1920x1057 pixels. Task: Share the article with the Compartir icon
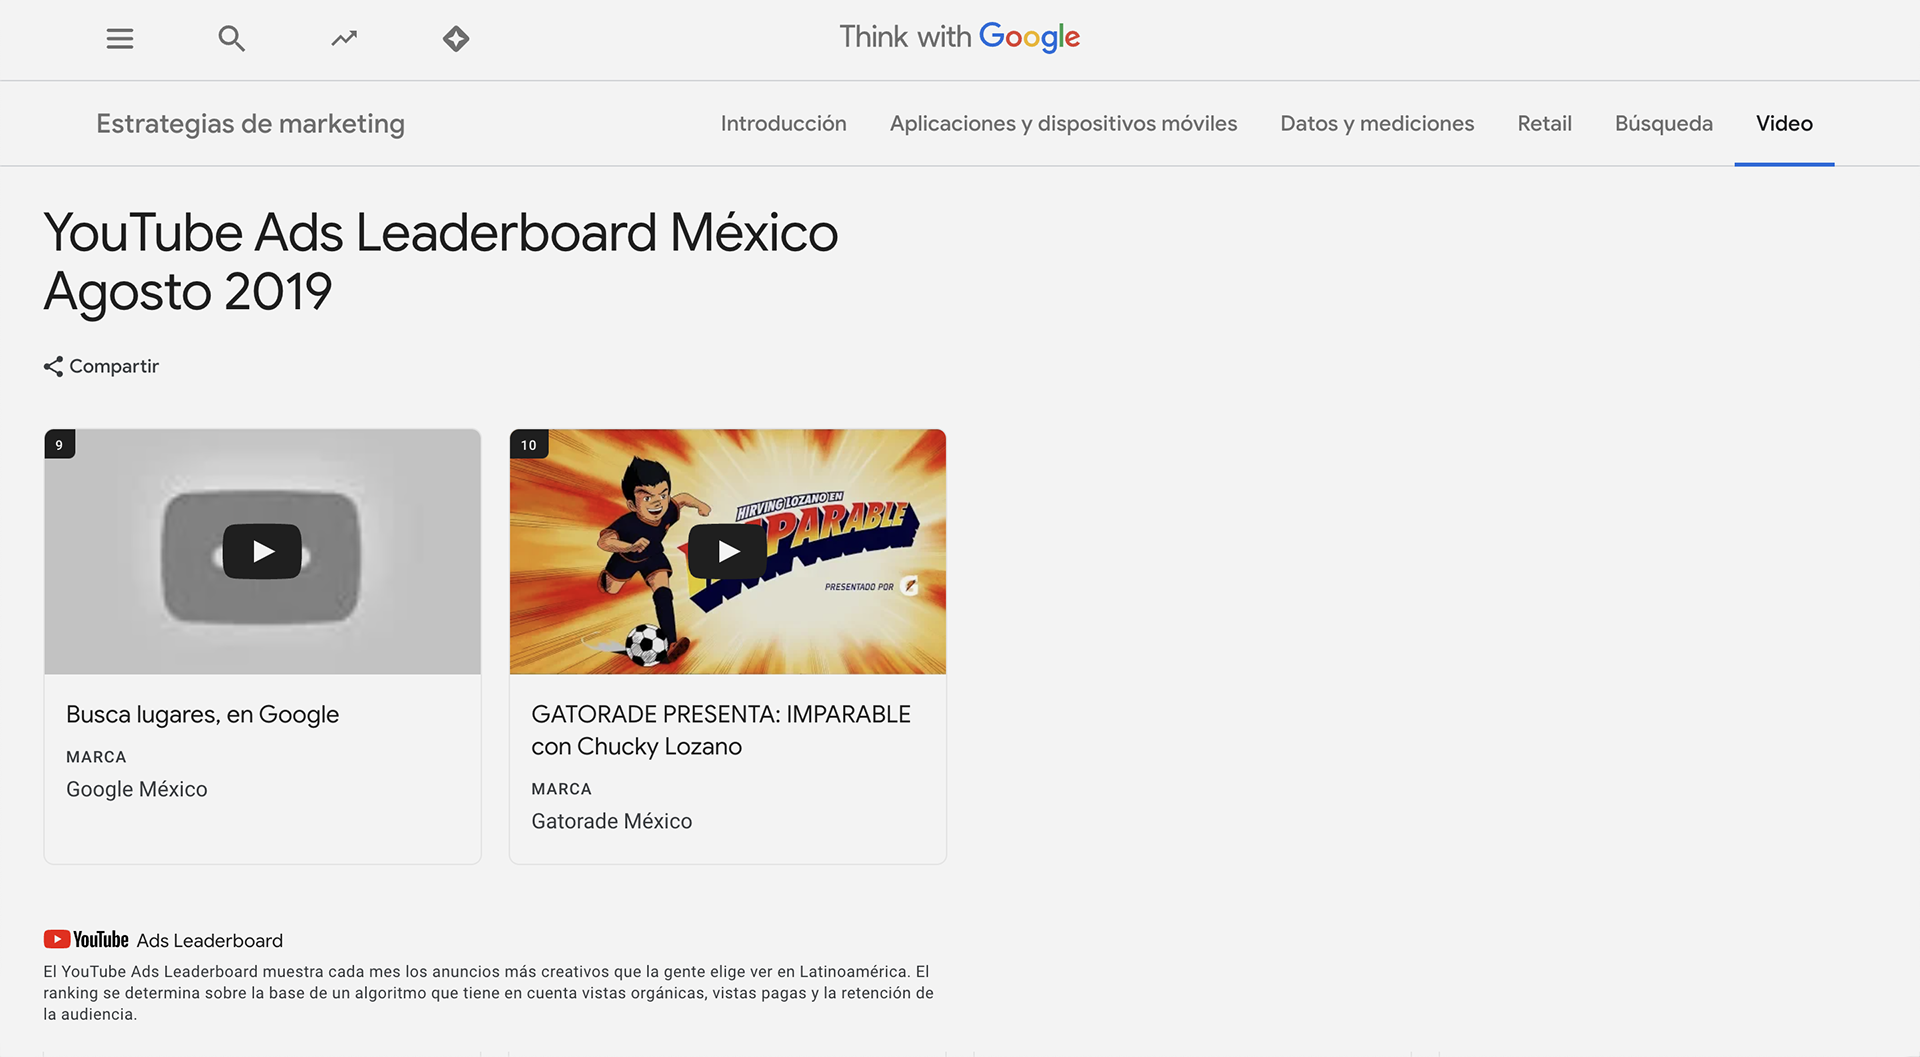53,367
